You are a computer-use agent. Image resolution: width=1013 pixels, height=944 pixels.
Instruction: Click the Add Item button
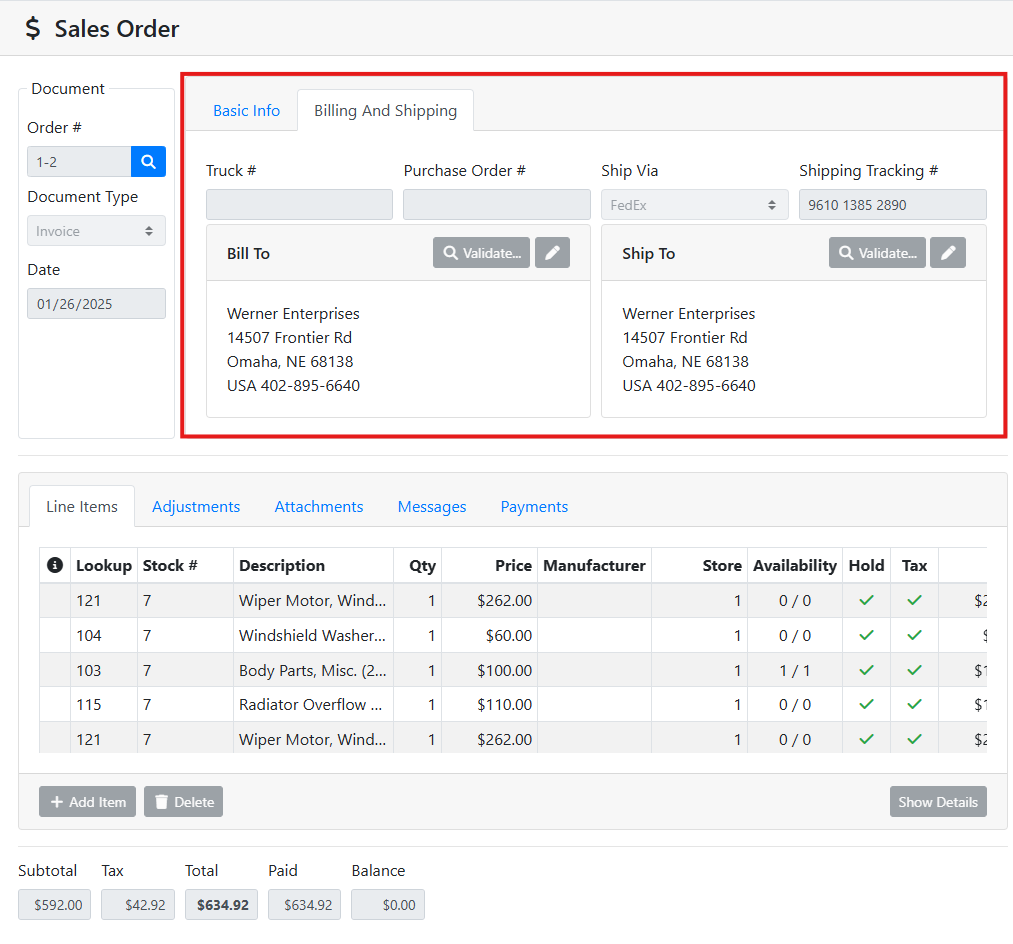click(87, 802)
